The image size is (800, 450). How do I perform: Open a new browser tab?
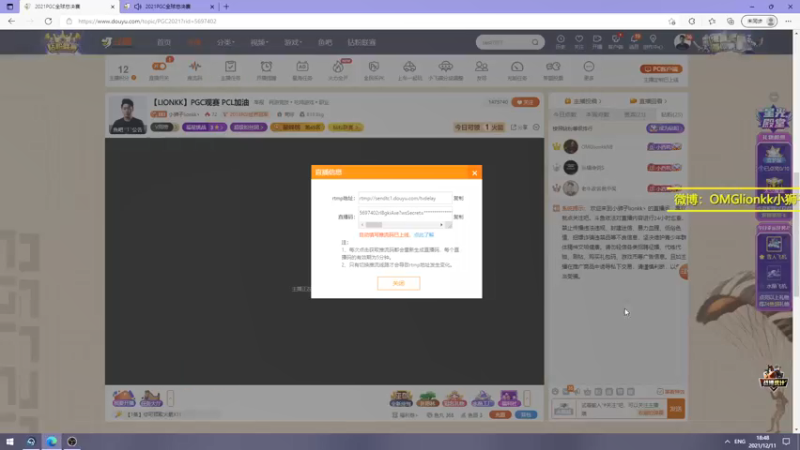click(226, 7)
